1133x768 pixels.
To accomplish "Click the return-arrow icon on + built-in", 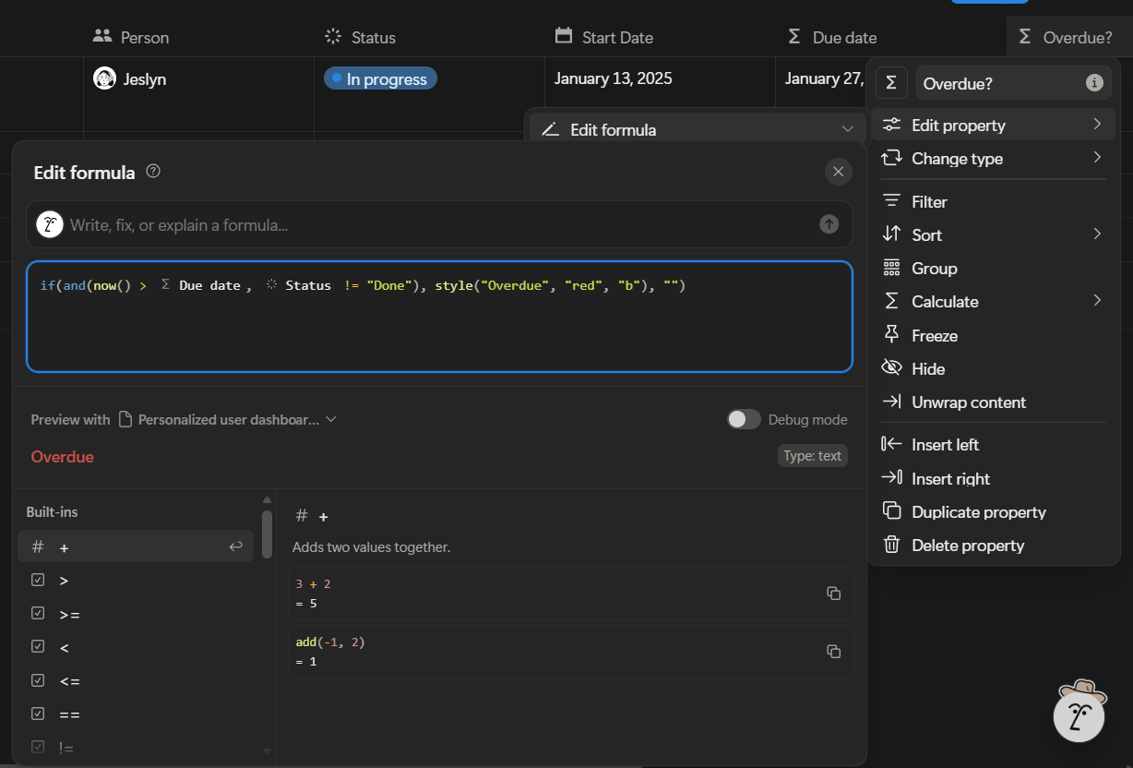I will tap(236, 546).
